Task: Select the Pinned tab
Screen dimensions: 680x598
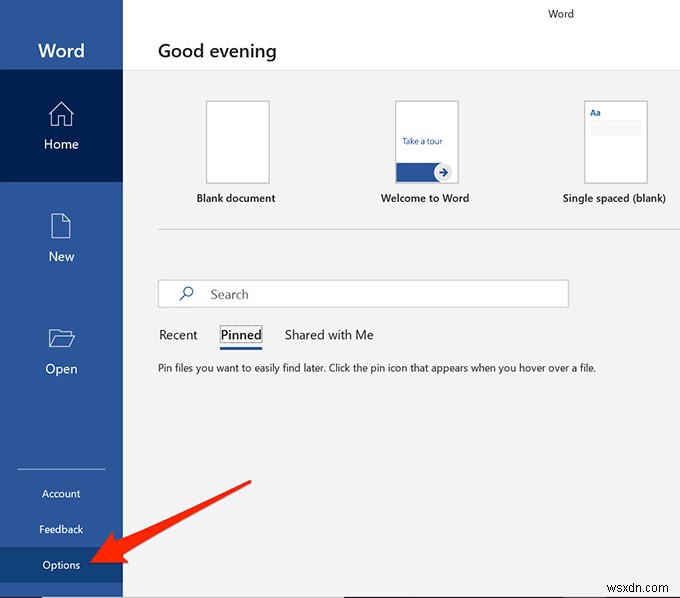Action: 241,335
